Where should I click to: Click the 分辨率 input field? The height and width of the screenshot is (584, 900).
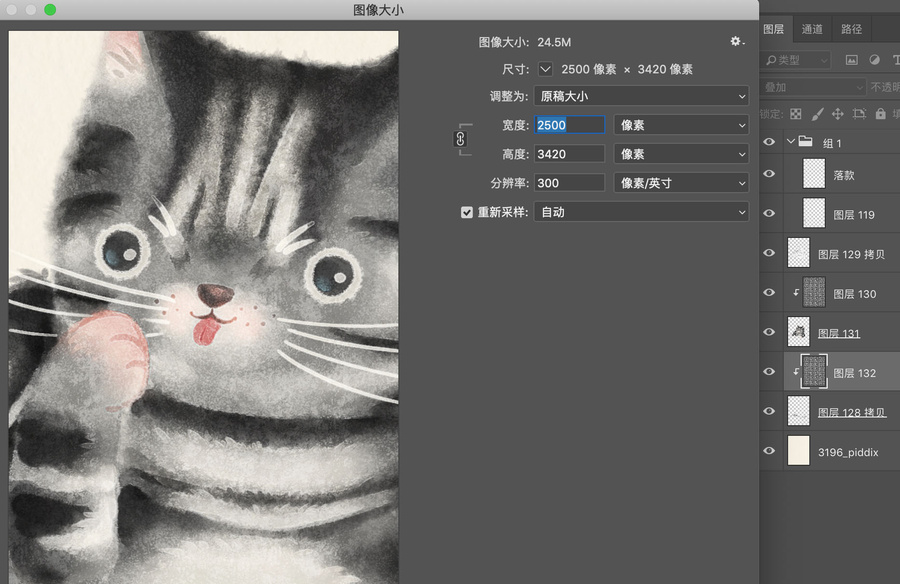[x=569, y=183]
